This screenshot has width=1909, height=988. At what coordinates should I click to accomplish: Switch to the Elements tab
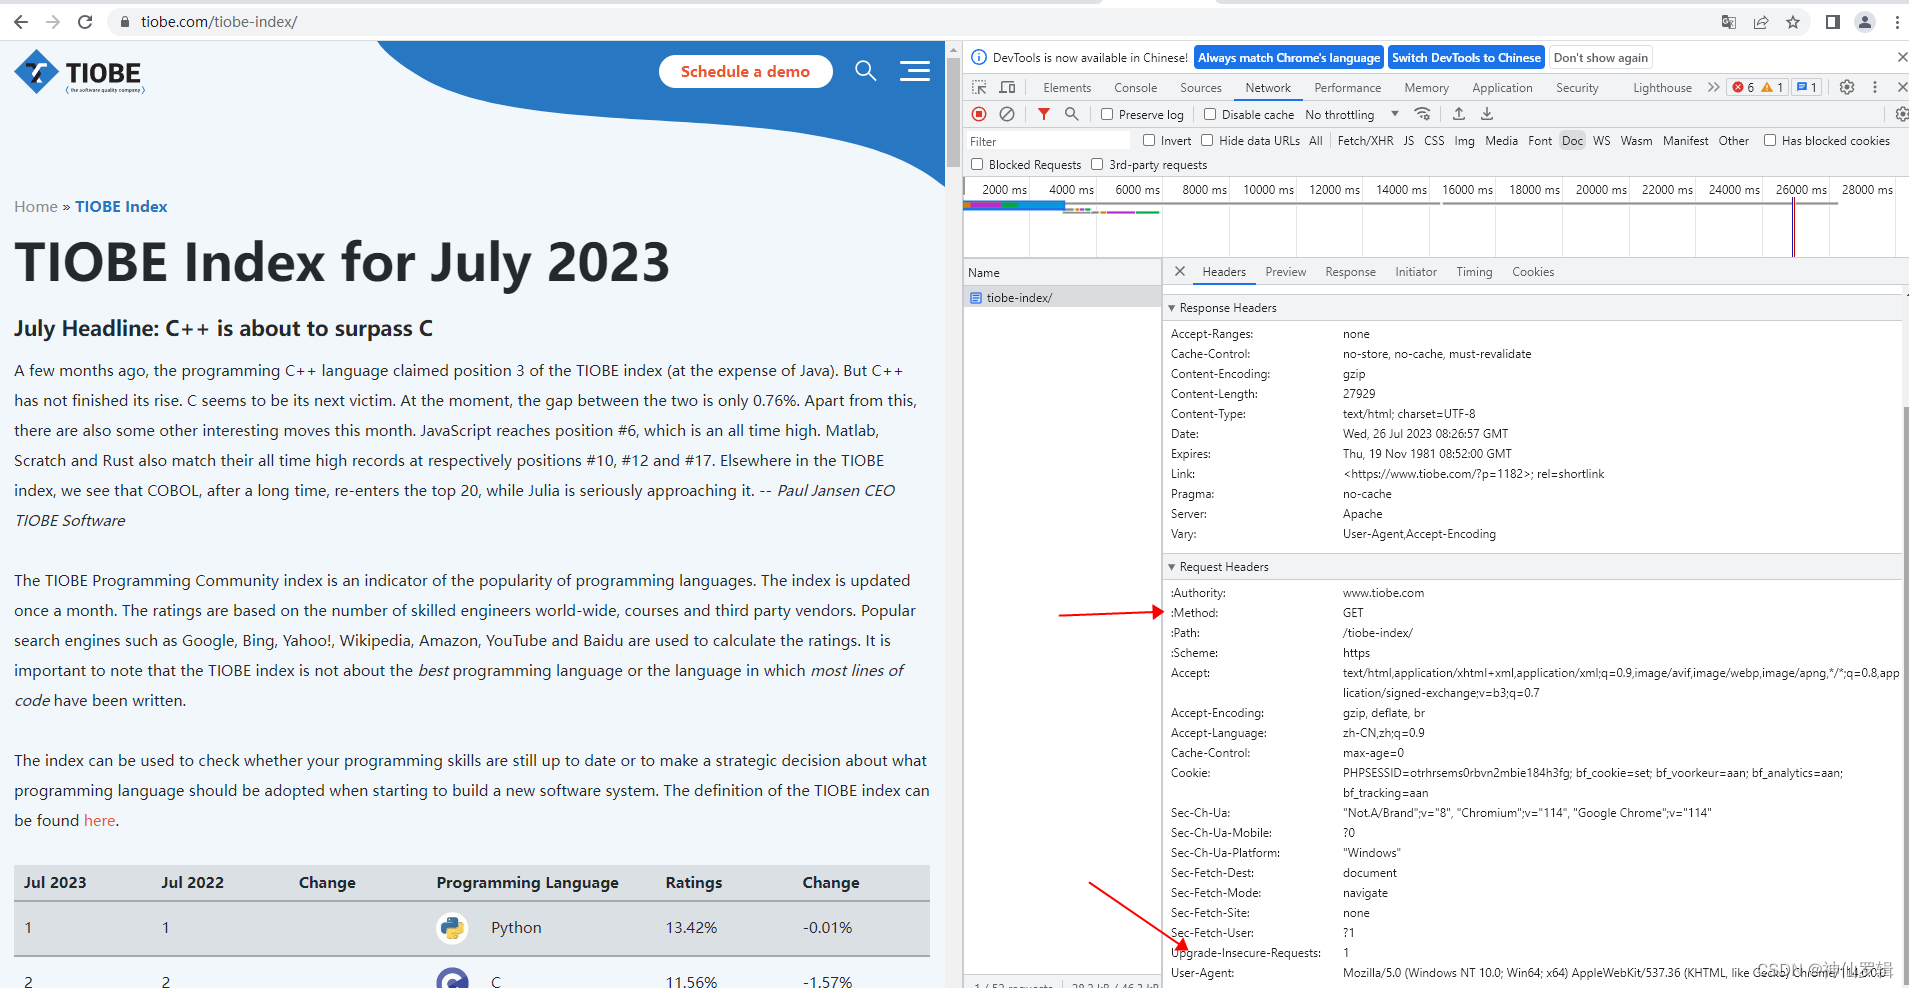click(1067, 88)
